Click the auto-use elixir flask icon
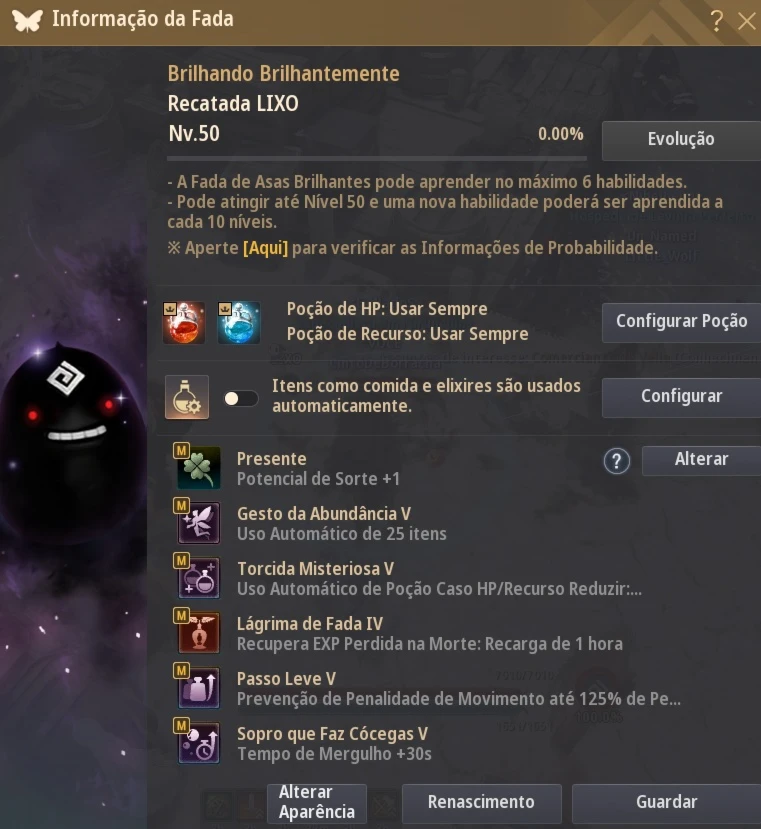Image resolution: width=761 pixels, height=829 pixels. tap(187, 397)
